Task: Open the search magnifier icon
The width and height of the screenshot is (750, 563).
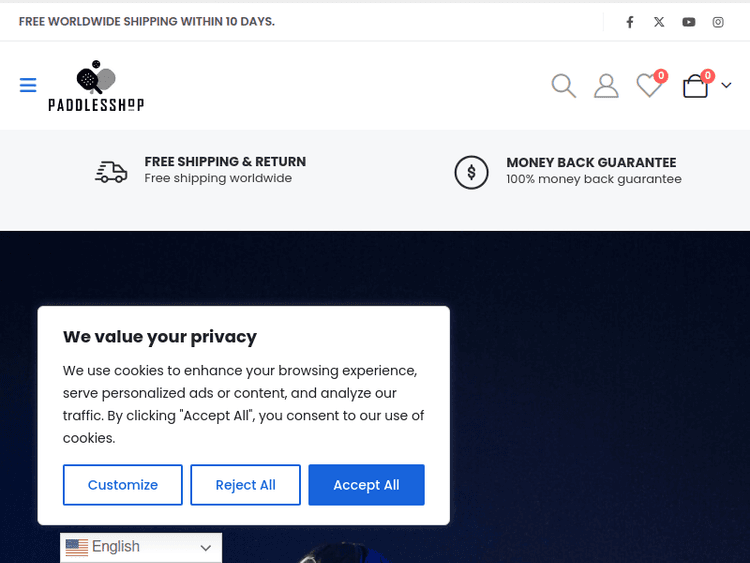Action: (564, 86)
